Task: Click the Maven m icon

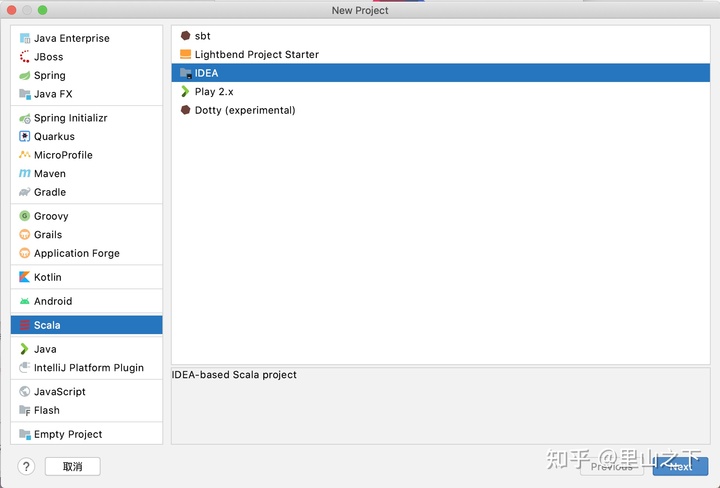Action: [x=25, y=174]
